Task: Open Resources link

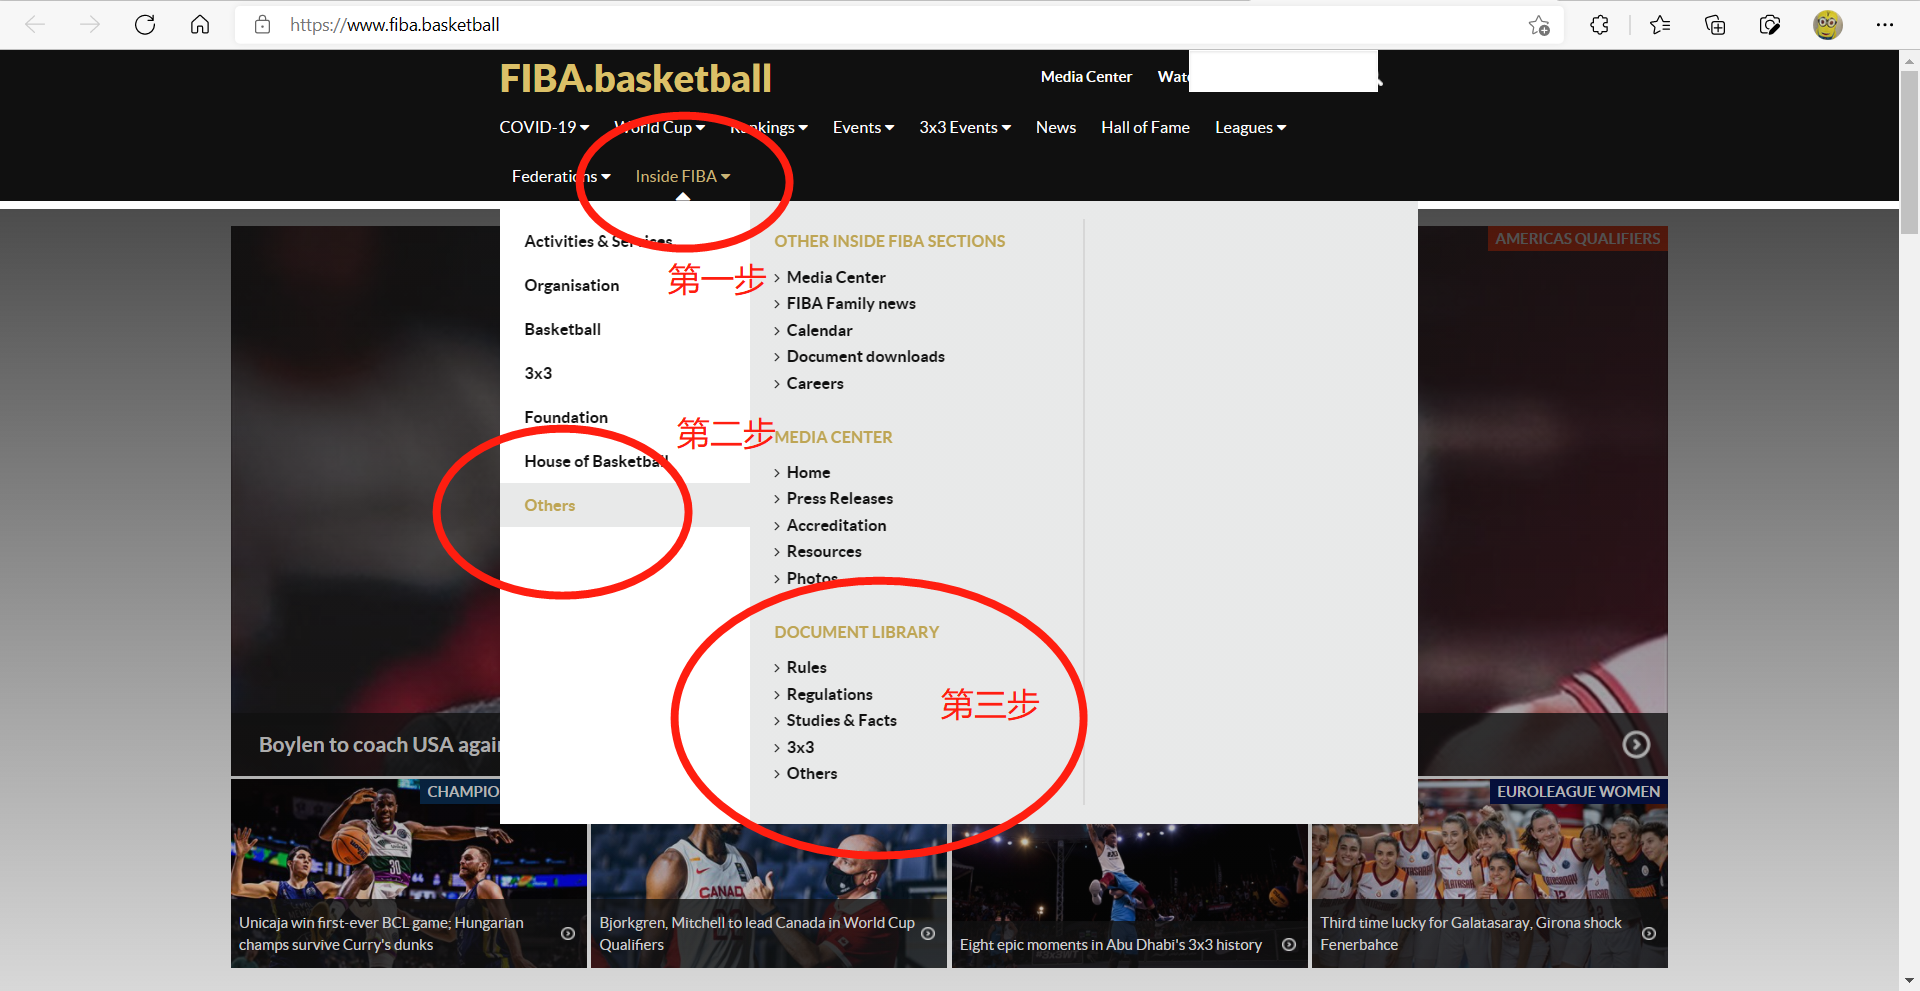Action: pos(824,551)
